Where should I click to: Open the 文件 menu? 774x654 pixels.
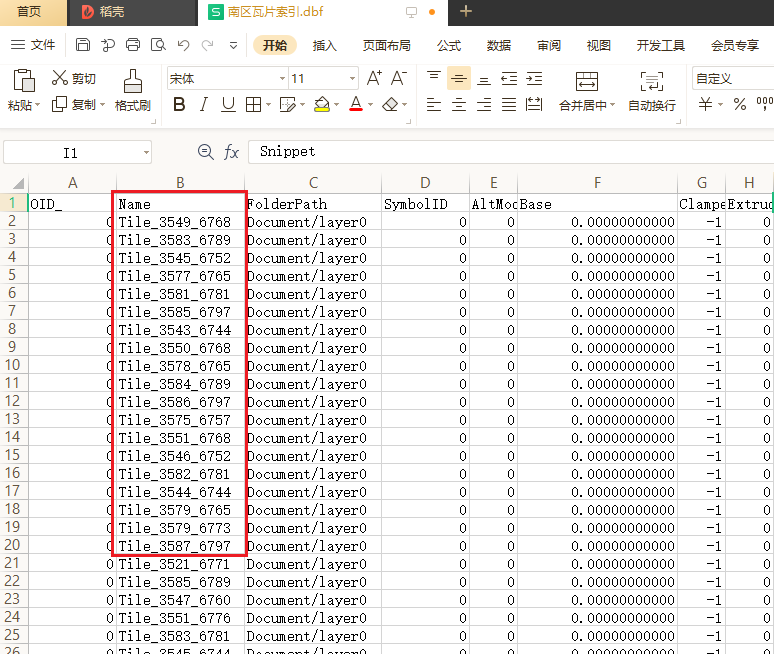[x=33, y=45]
